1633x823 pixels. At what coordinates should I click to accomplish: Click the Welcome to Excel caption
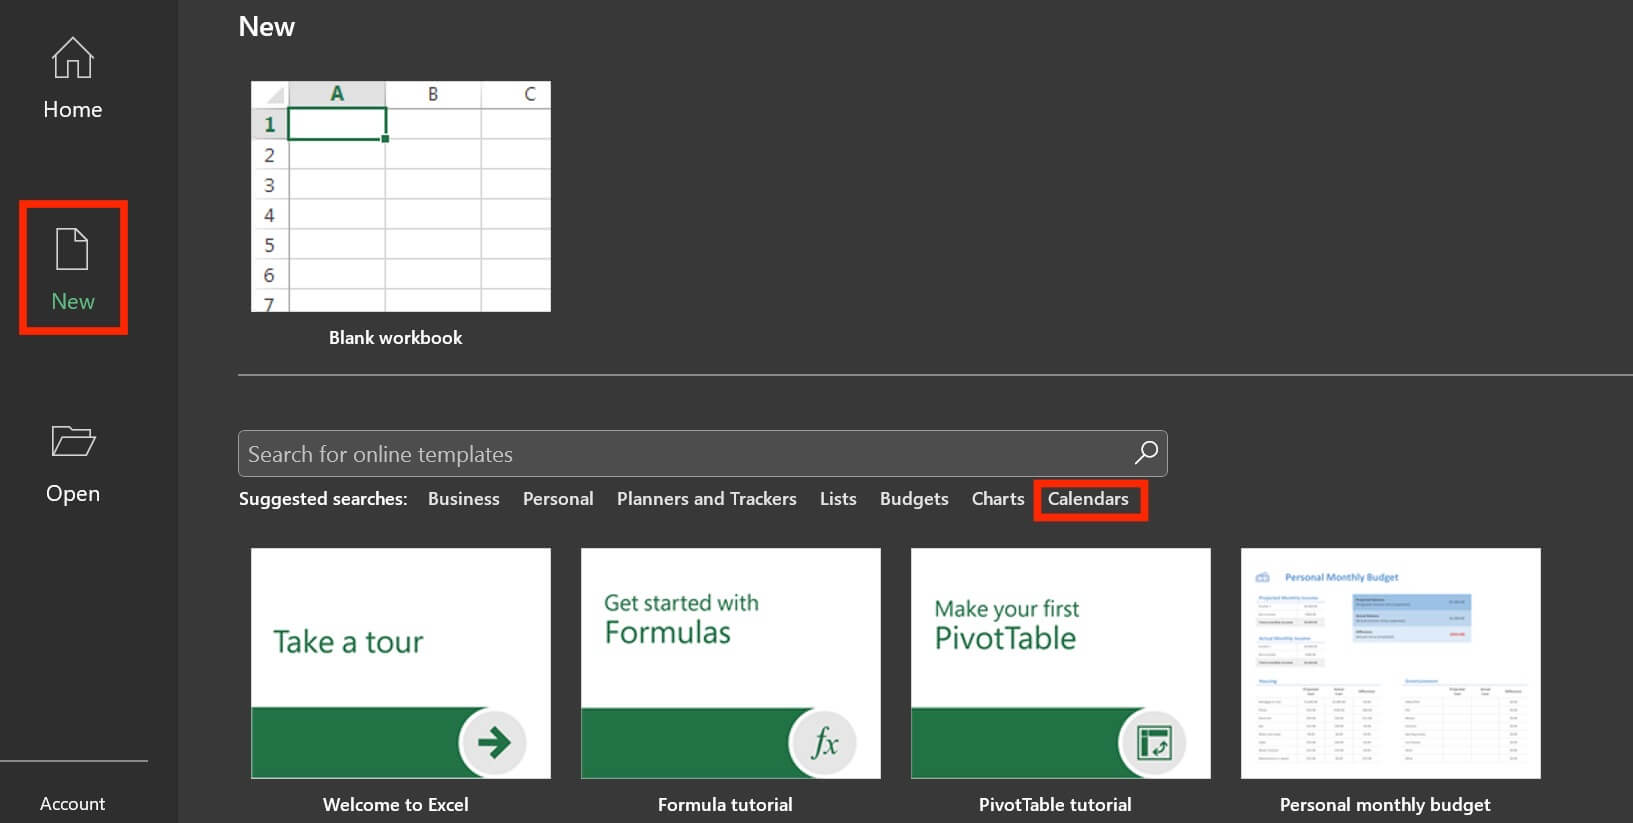[x=395, y=805]
